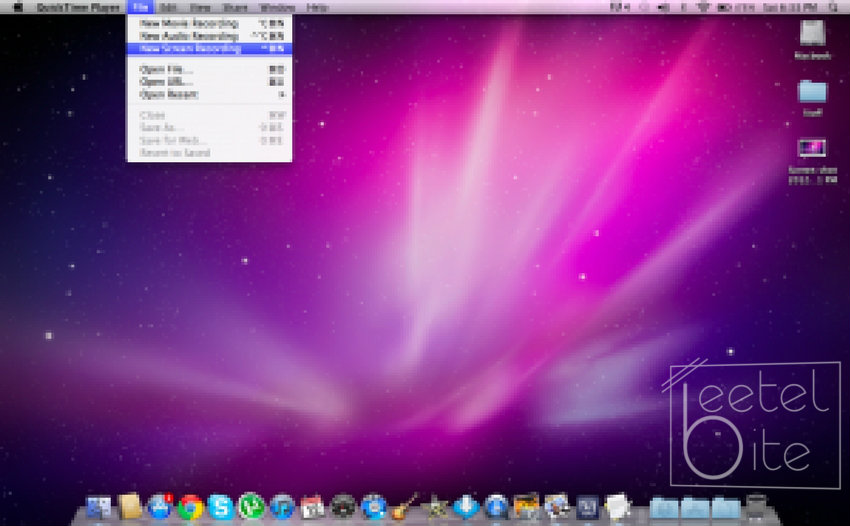Choose New Screen Recording from File menu
Screen dimensions: 850x526
[209, 49]
